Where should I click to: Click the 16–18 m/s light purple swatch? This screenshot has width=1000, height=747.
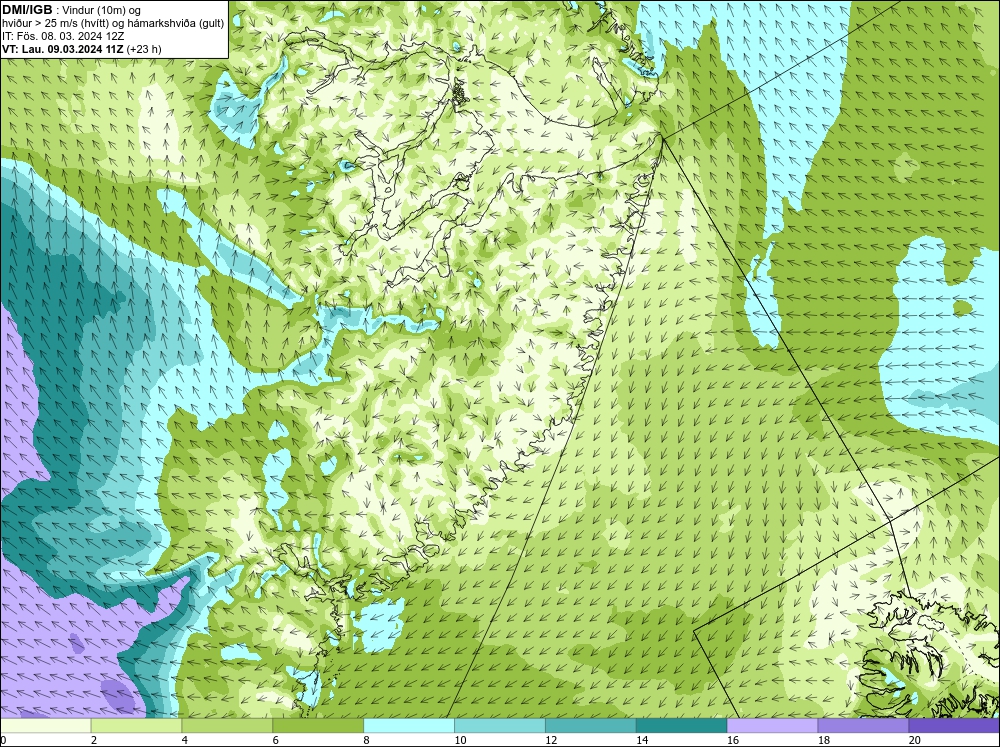pyautogui.click(x=772, y=726)
